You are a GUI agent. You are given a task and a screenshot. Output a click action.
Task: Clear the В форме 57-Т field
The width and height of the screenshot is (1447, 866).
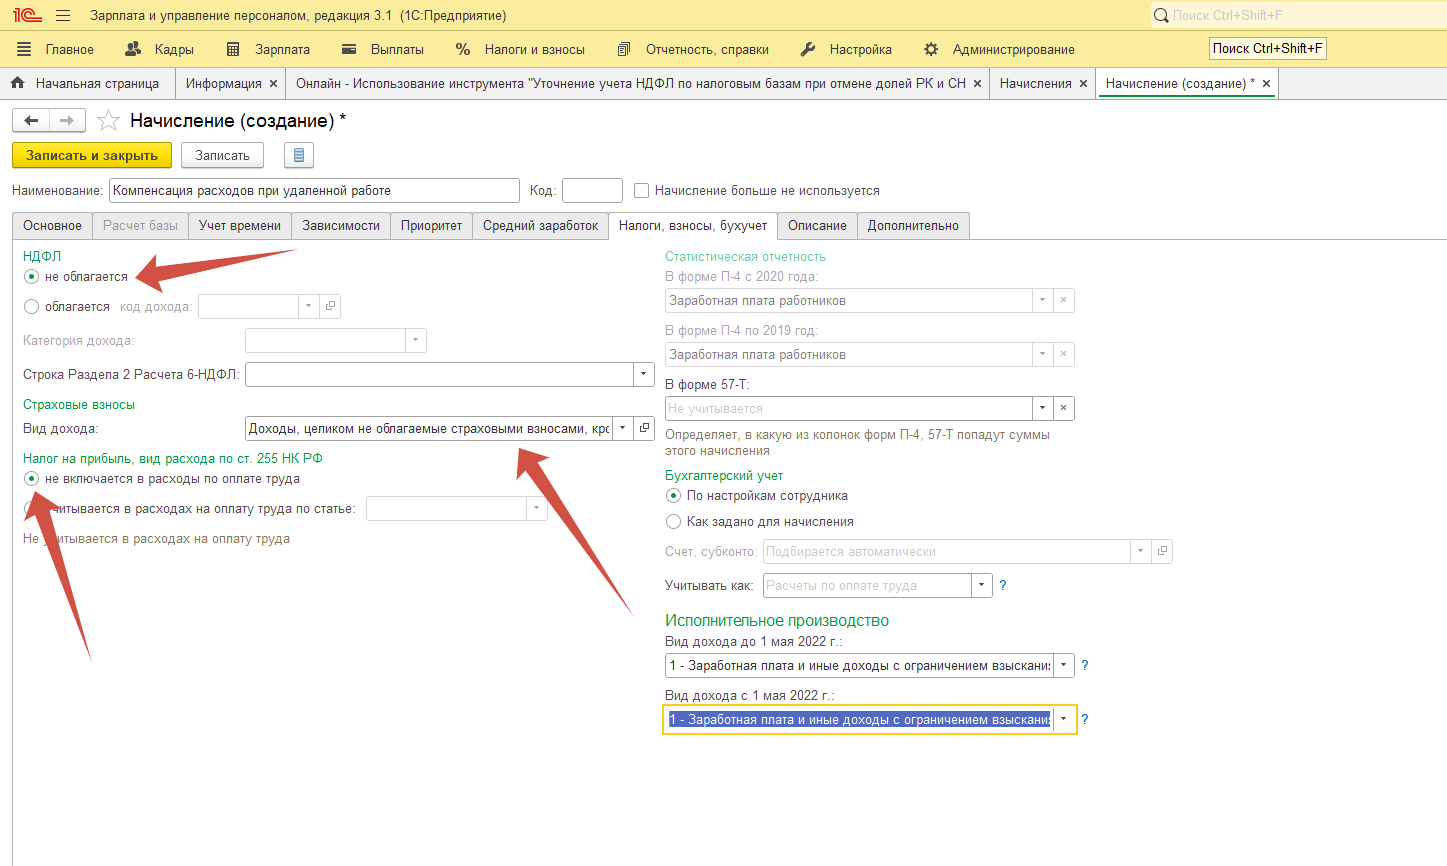[x=1064, y=408]
